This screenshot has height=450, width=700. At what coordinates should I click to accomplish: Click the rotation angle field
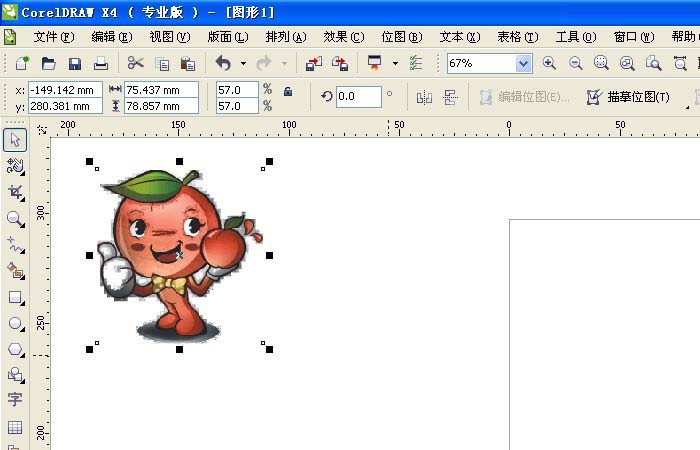358,96
